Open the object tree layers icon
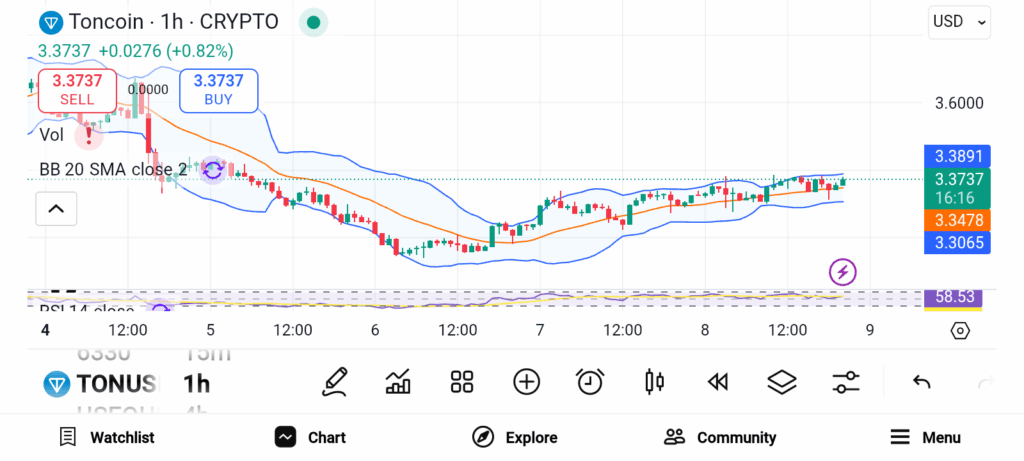1024x461 pixels. [781, 381]
